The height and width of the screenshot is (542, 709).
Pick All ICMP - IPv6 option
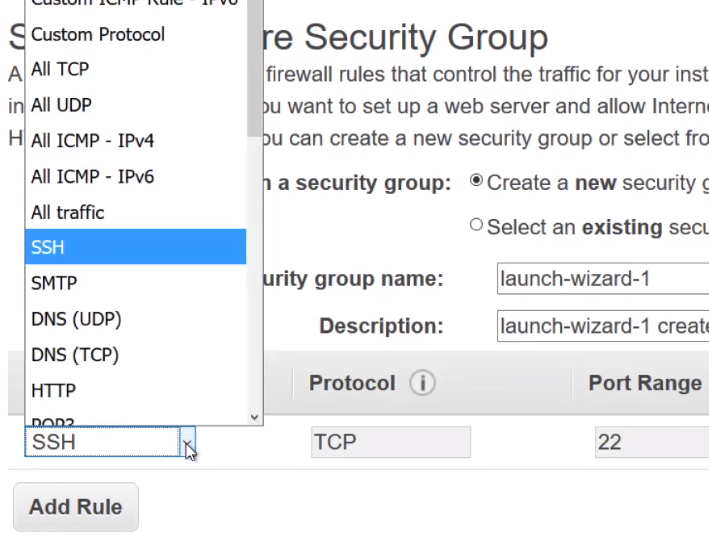click(x=92, y=177)
